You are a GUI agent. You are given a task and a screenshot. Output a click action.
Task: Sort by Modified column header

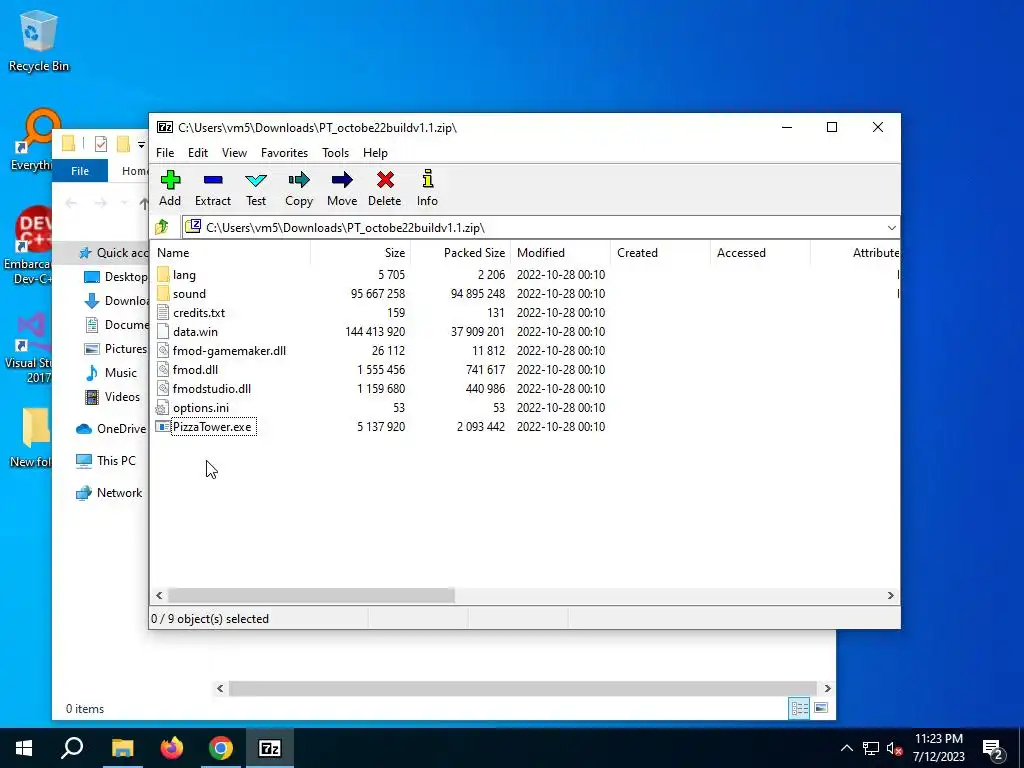coord(560,253)
